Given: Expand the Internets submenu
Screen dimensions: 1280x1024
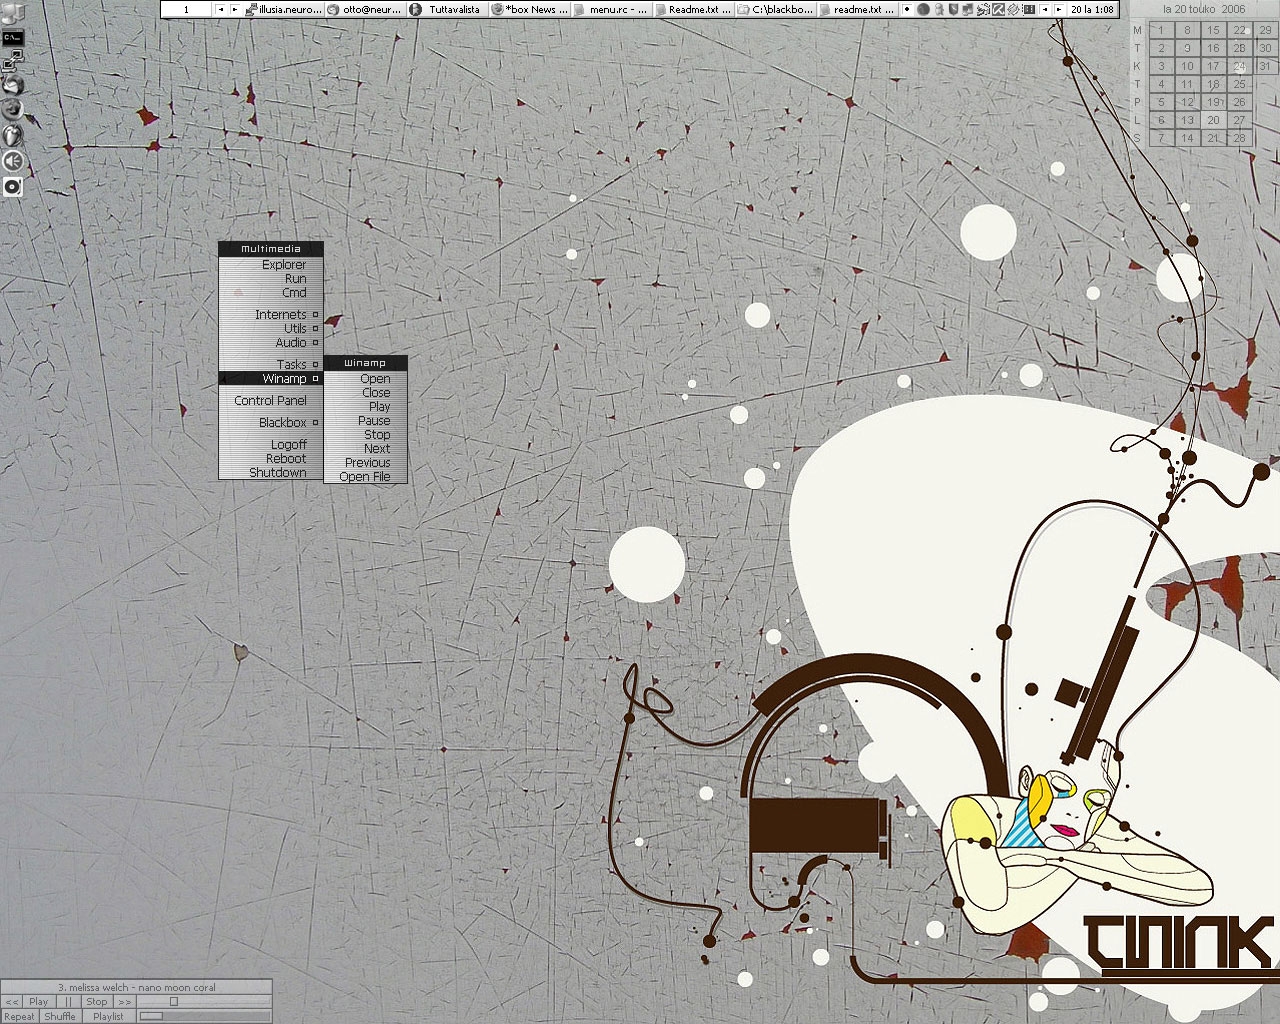Looking at the screenshot, I should point(280,315).
